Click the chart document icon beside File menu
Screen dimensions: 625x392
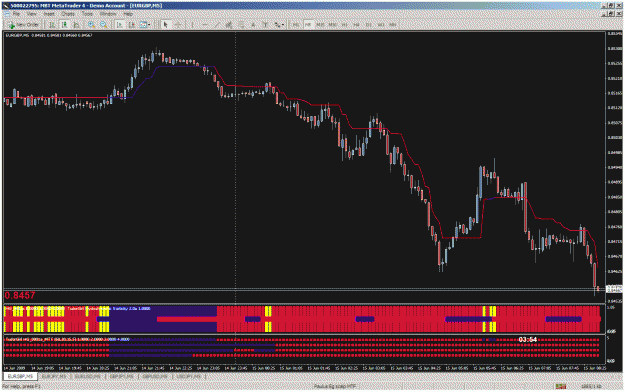click(7, 14)
